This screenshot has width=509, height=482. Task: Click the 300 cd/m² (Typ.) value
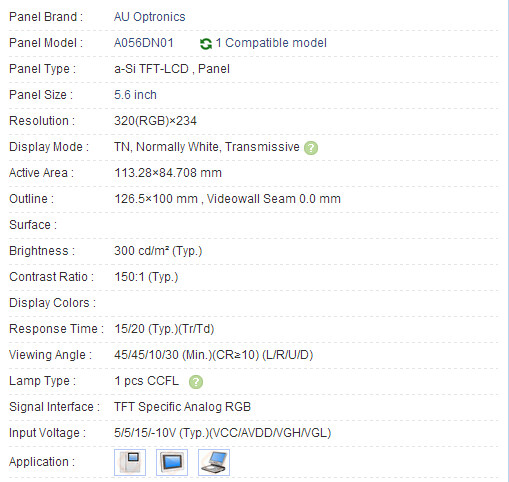pyautogui.click(x=158, y=251)
